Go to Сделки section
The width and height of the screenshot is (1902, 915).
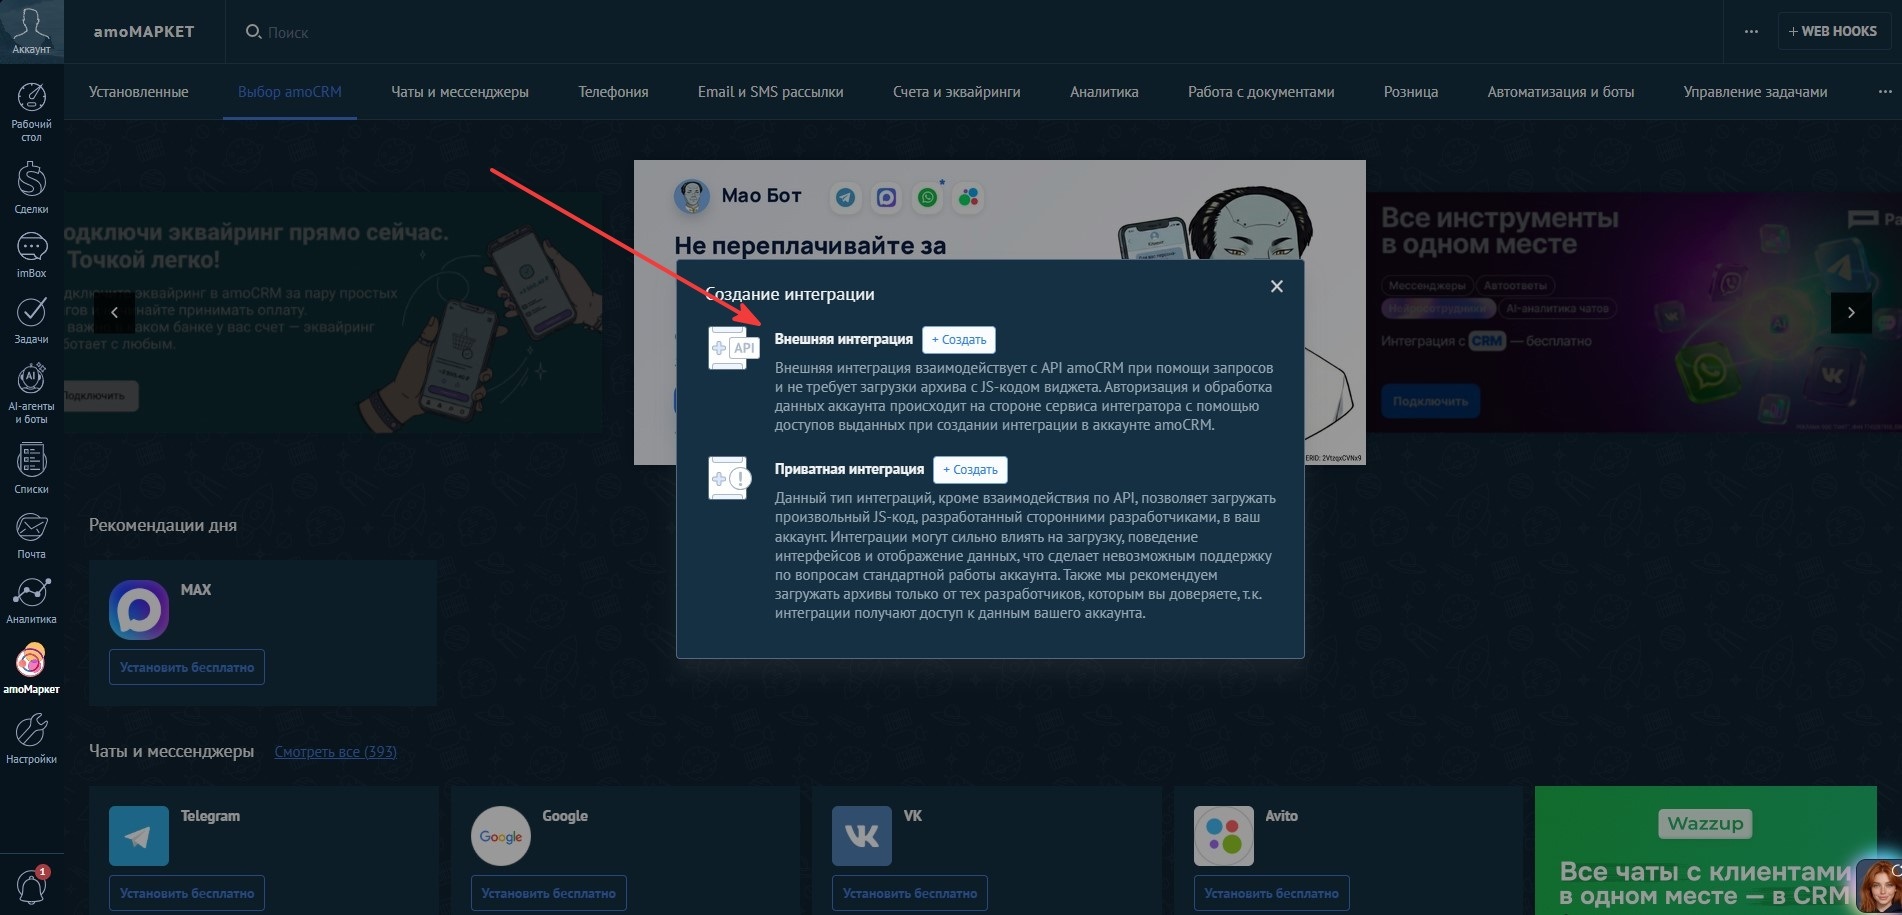pyautogui.click(x=31, y=188)
